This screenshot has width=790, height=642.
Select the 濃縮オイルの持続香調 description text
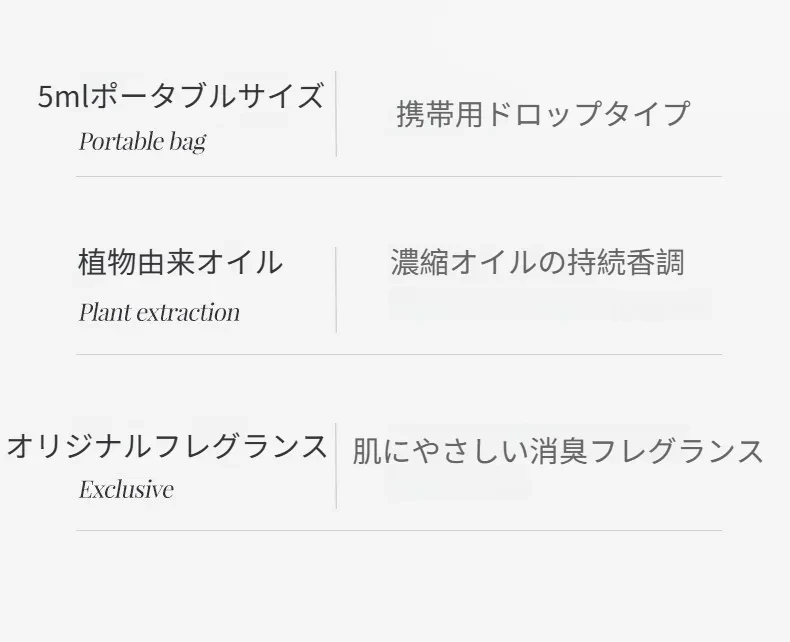tap(538, 262)
